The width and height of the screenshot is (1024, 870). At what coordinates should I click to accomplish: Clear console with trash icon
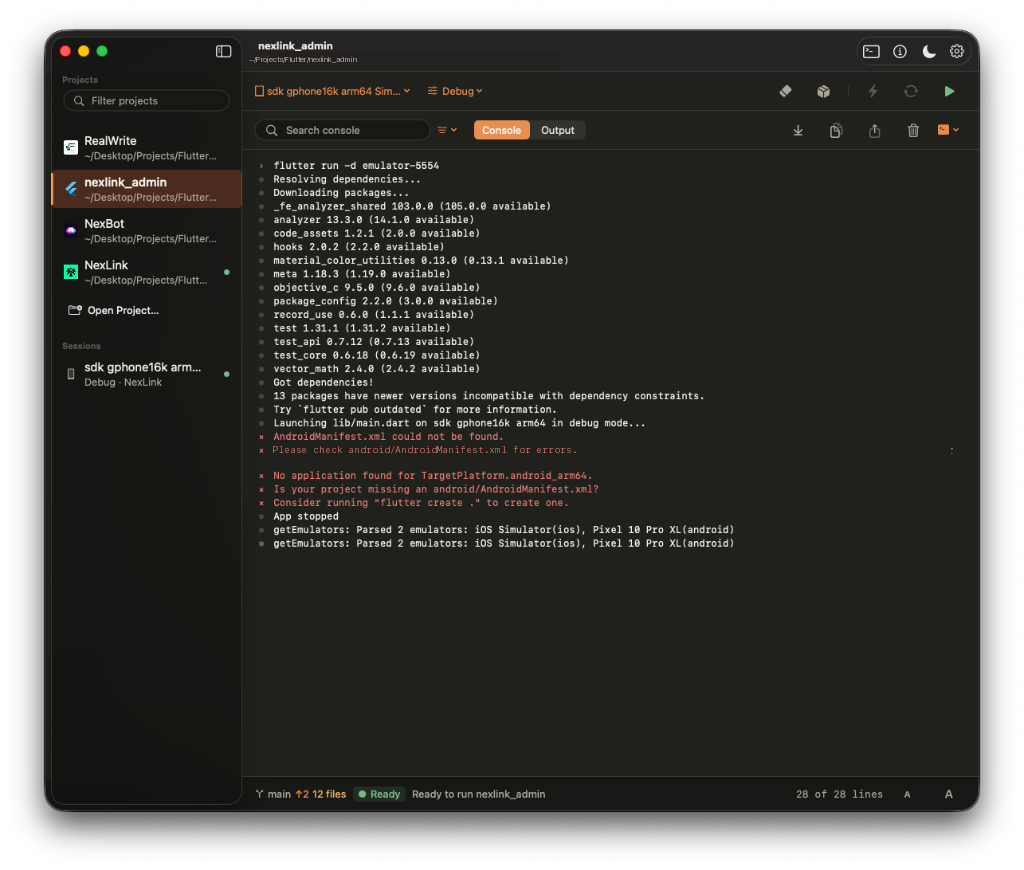tap(913, 131)
